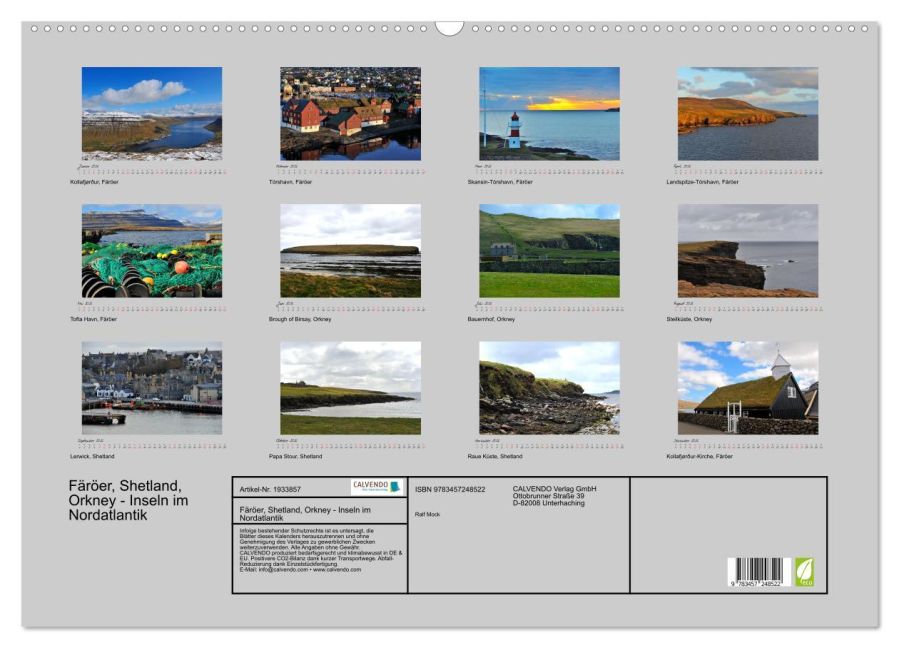Open the Bauernhof, Orkney green field photo
Screen dimensions: 899x648
549,251
